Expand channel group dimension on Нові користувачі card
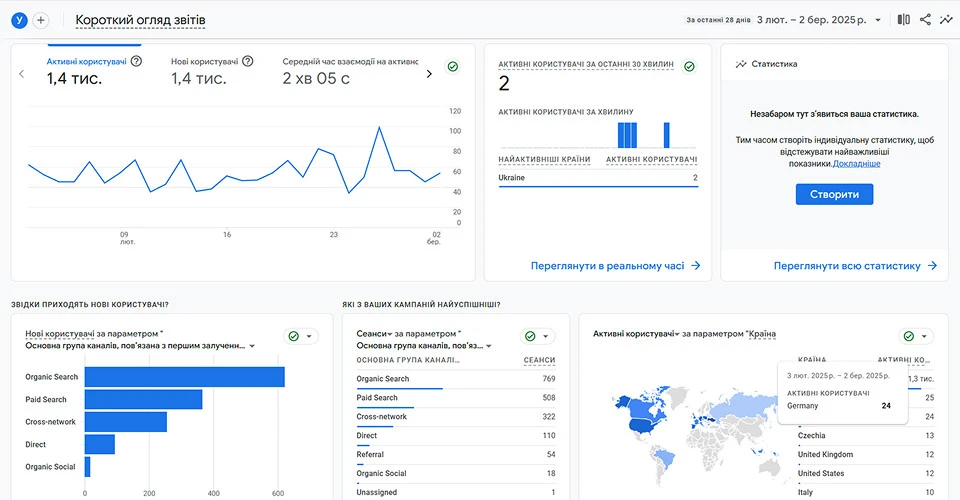The image size is (960, 500). click(x=252, y=346)
